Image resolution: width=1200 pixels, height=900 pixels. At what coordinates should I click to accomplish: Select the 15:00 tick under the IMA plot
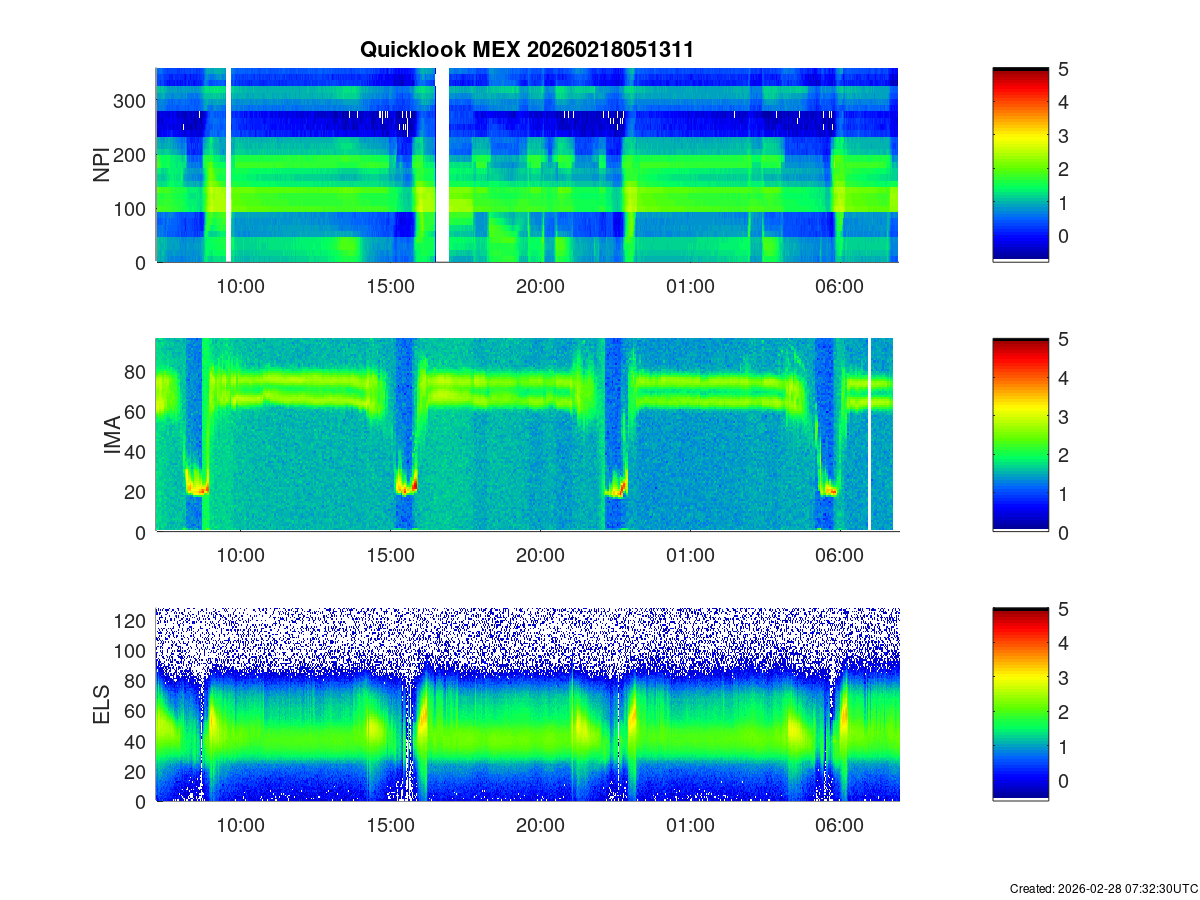pos(391,556)
